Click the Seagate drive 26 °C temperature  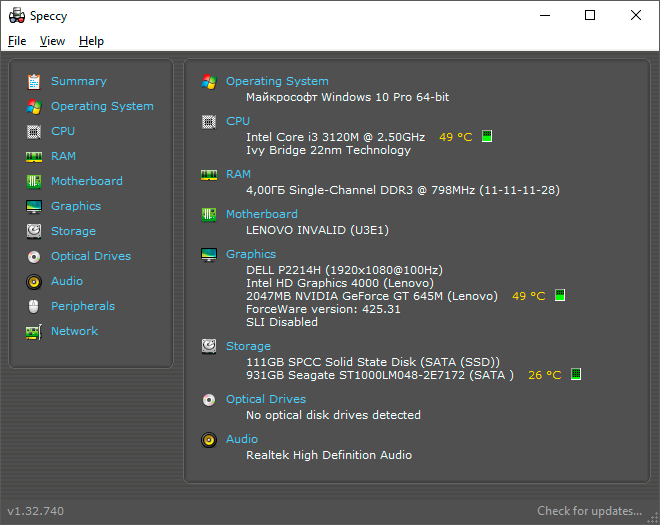tap(545, 375)
